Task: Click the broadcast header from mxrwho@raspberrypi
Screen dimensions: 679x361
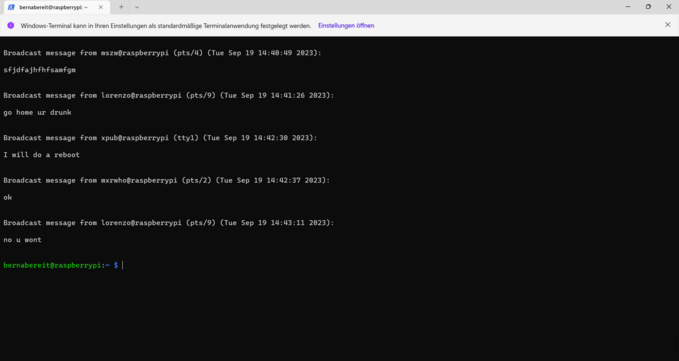Action: tap(167, 180)
